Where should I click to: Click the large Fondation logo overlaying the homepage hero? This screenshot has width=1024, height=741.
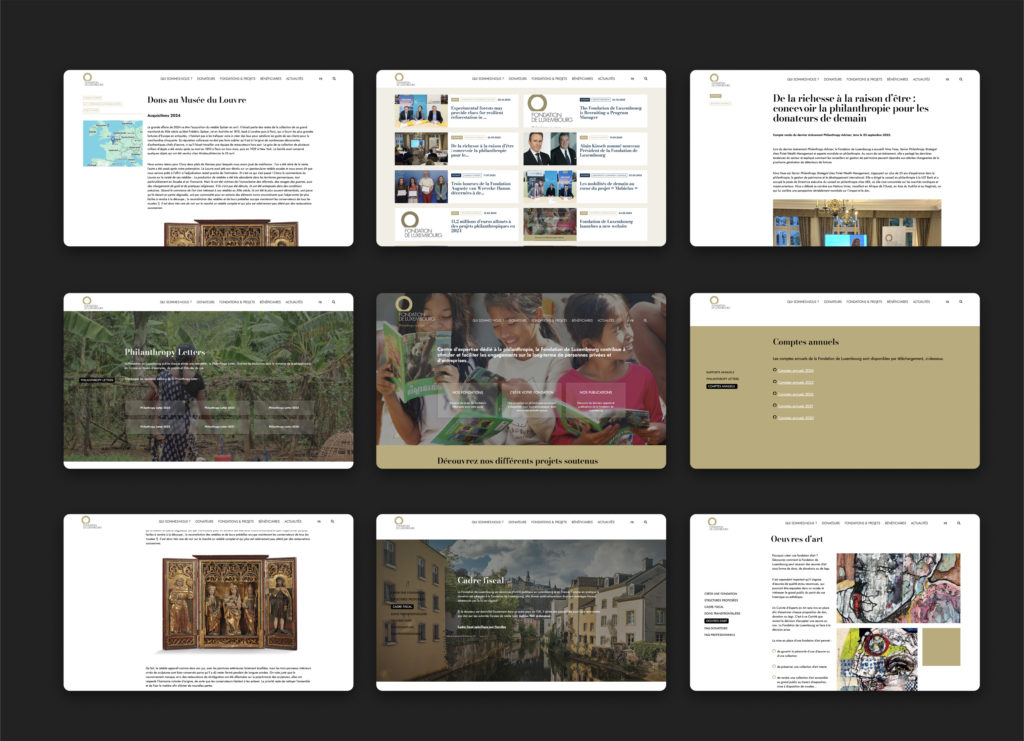tap(404, 307)
